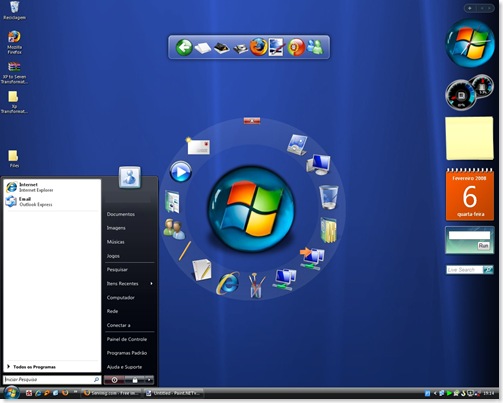The height and width of the screenshot is (403, 503).
Task: Open Painel de Controle
Action: 127,339
